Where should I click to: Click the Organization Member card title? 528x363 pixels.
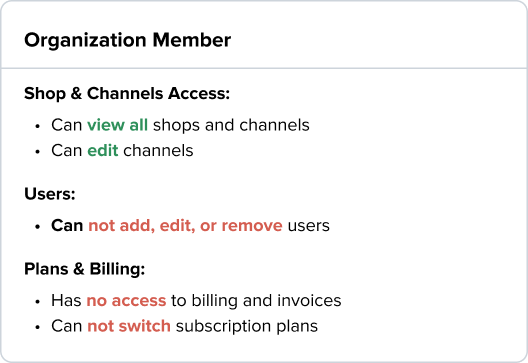coord(127,40)
